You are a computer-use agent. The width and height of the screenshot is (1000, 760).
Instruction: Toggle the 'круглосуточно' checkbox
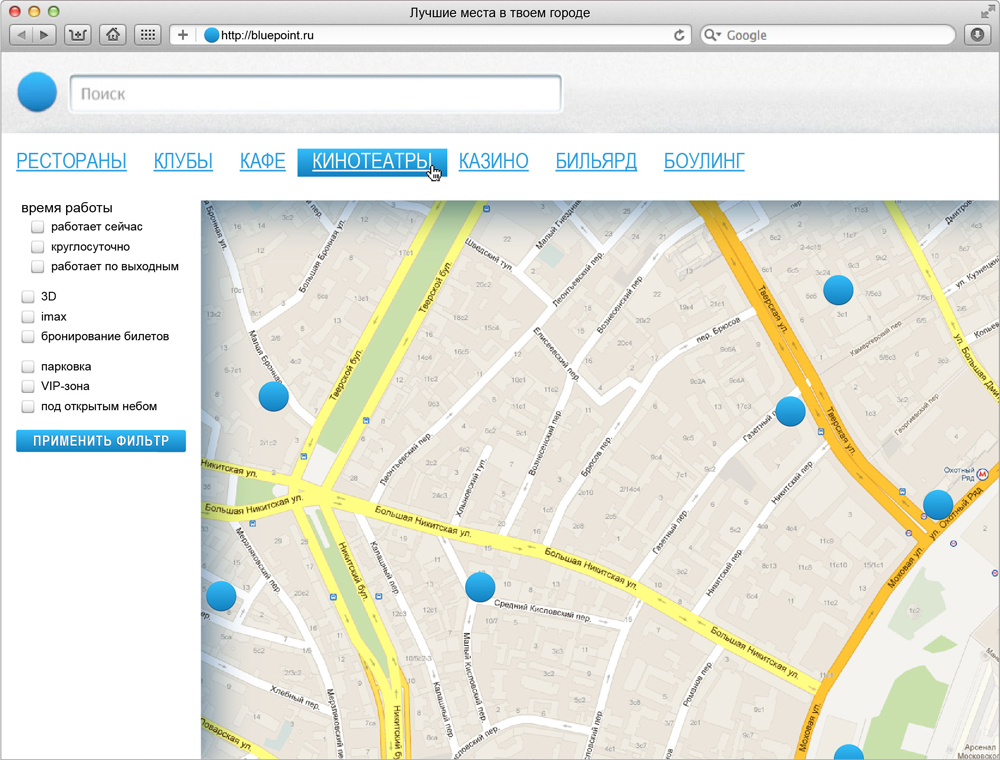pyautogui.click(x=38, y=247)
